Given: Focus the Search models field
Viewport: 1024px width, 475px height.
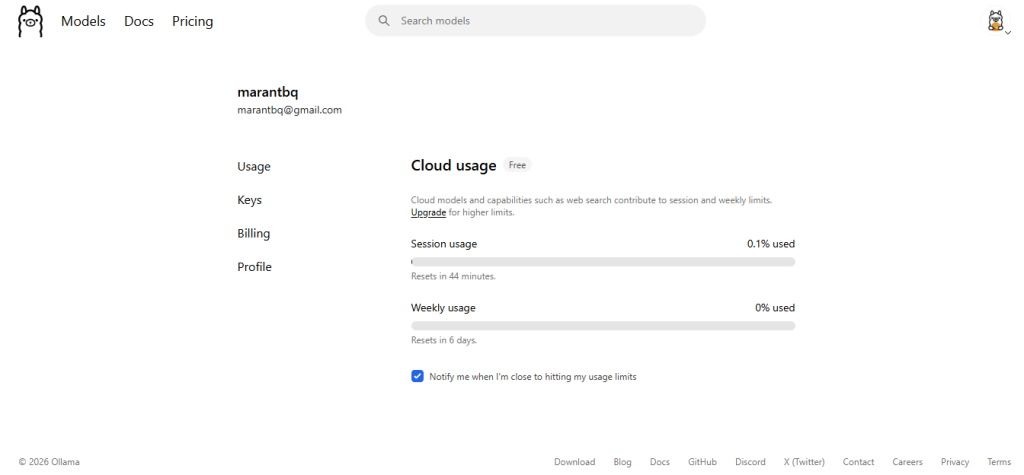Looking at the screenshot, I should (536, 21).
